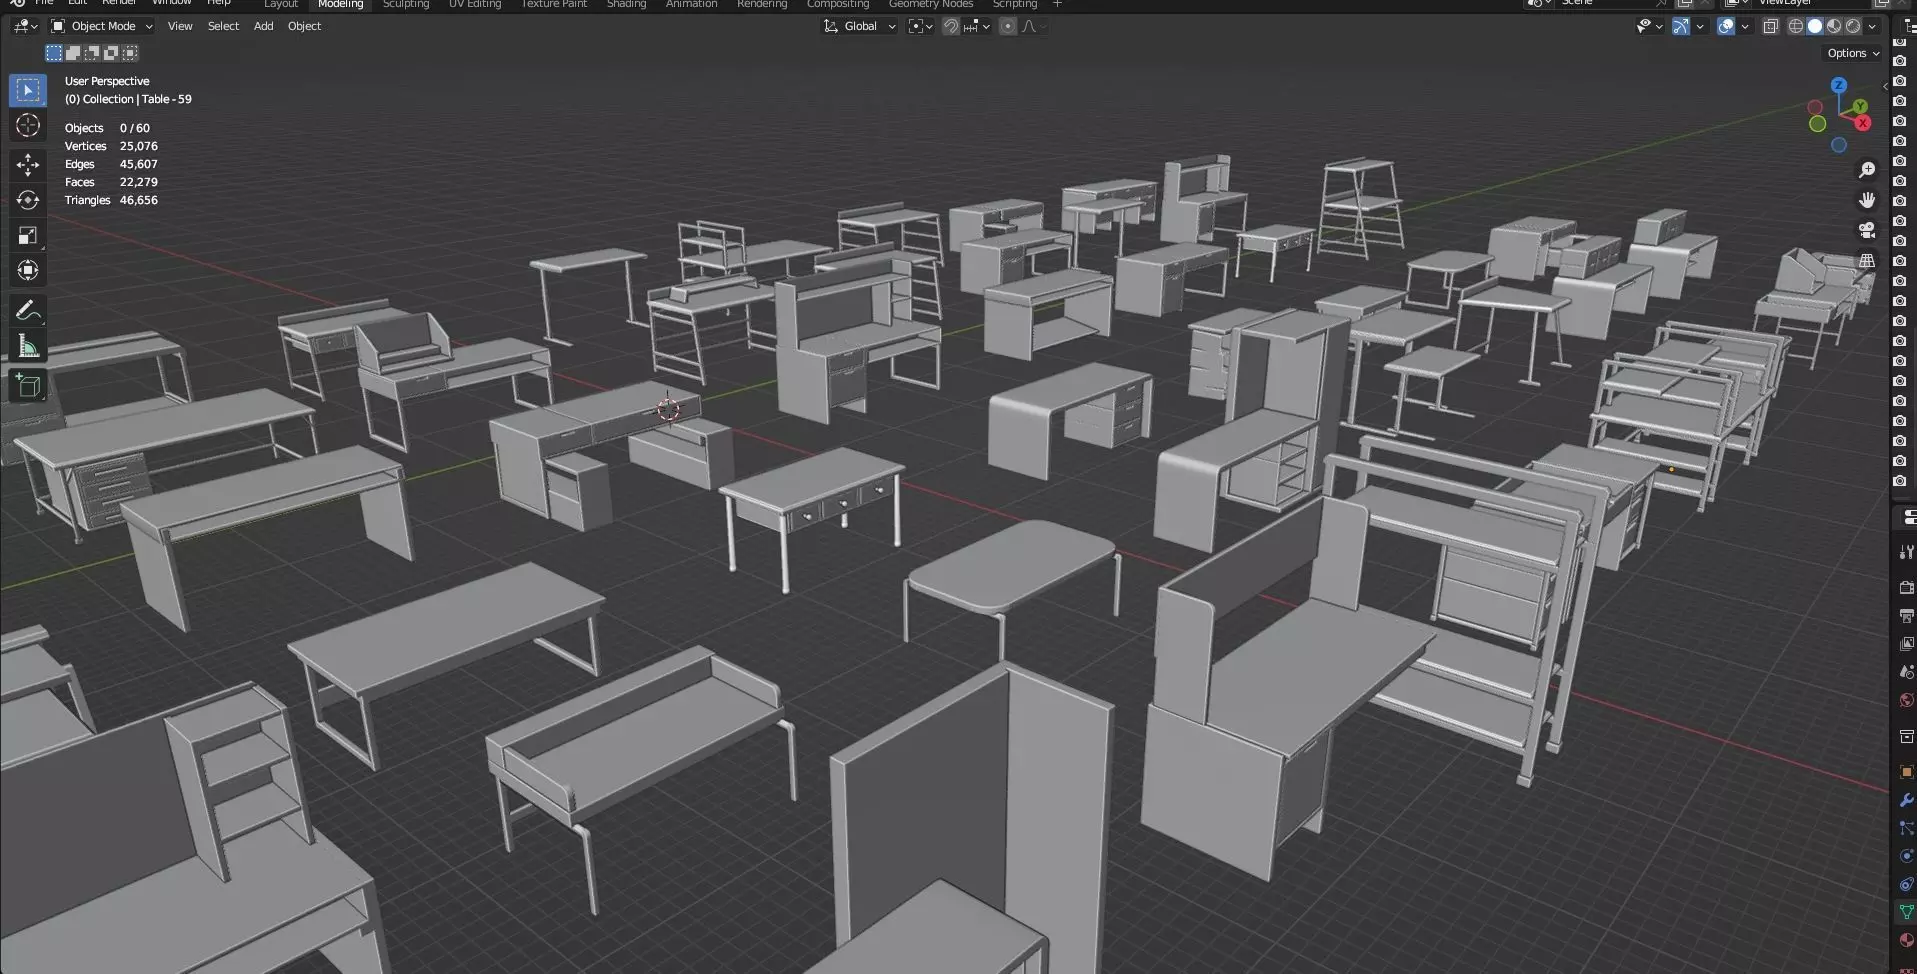Open the editor type dropdown

point(25,27)
